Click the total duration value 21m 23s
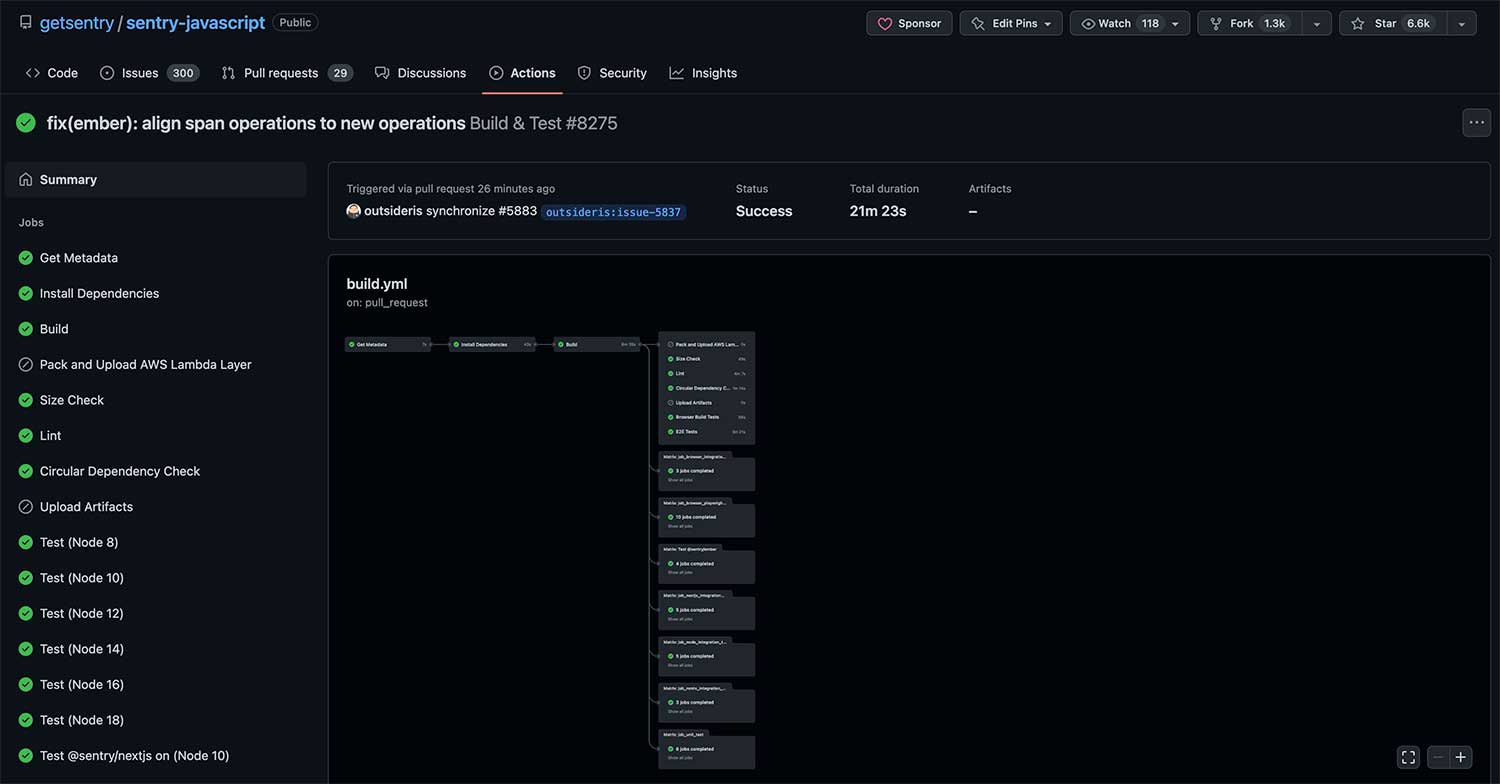Viewport: 1500px width, 784px height. [x=878, y=211]
